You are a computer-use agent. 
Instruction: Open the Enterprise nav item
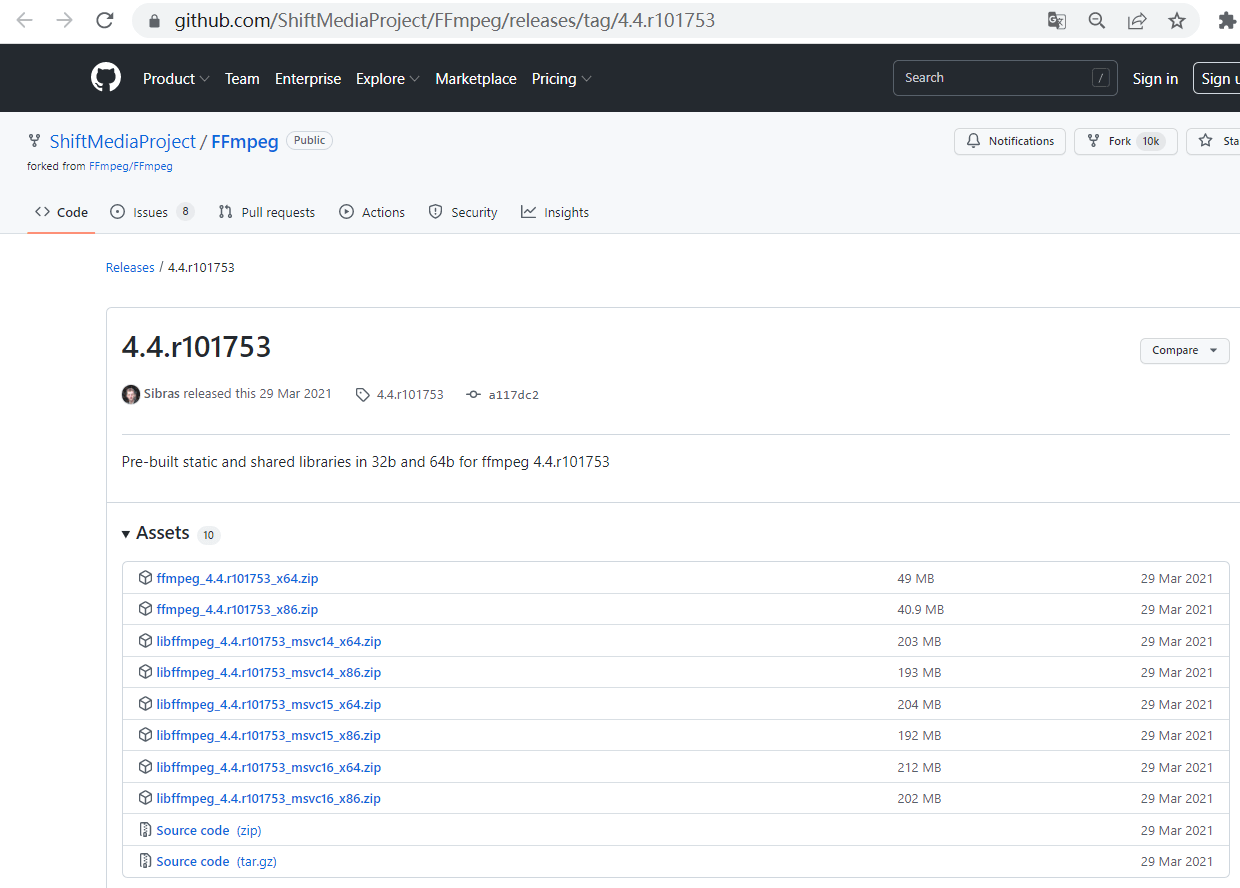pos(308,79)
